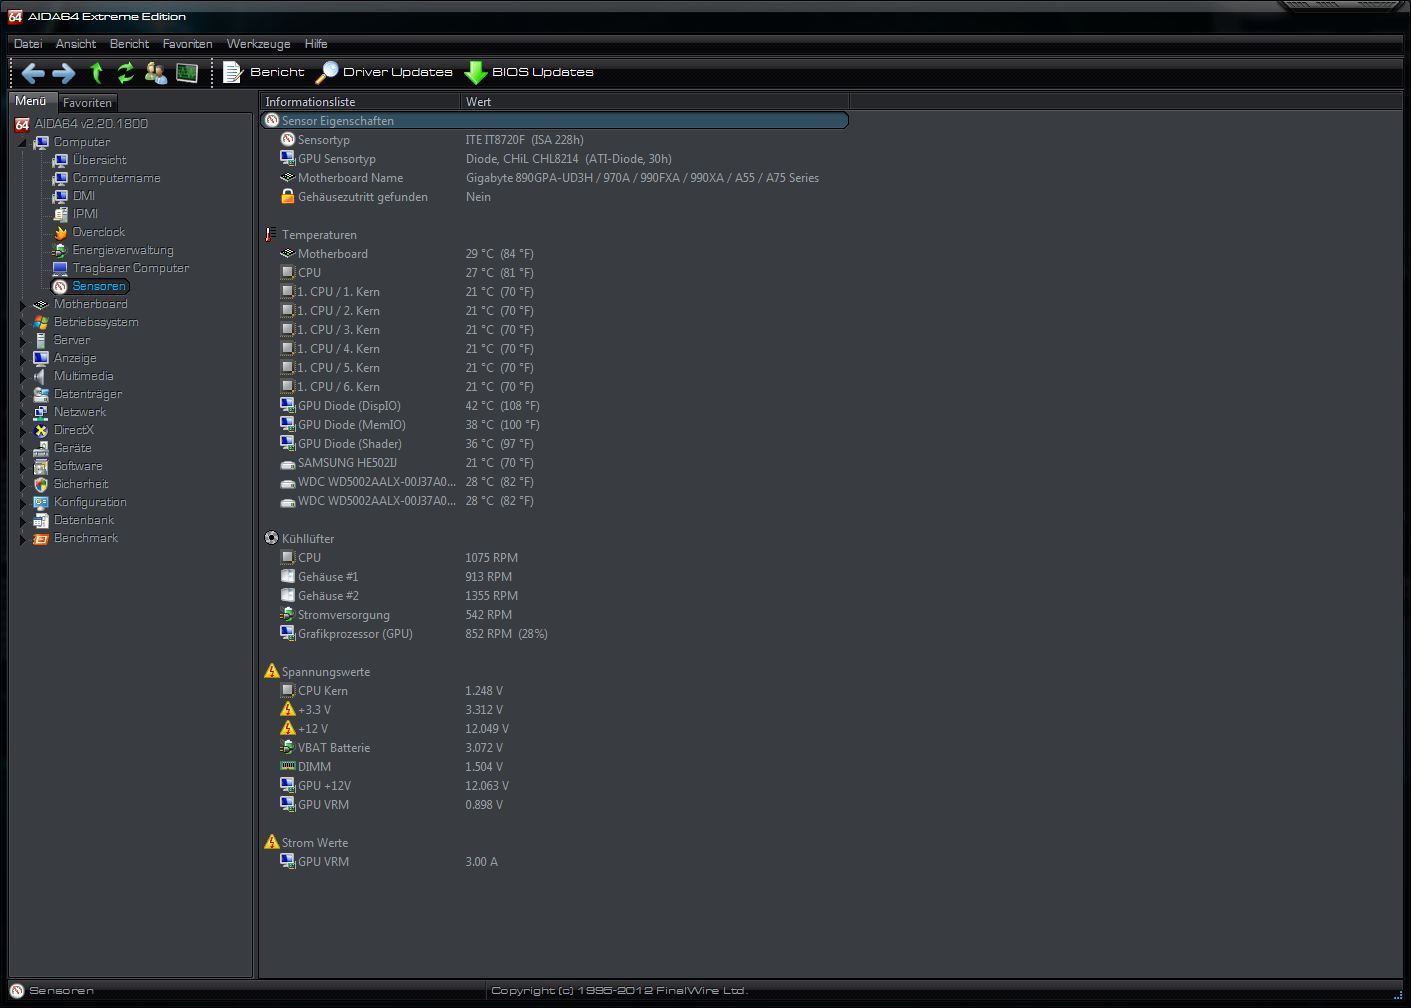Click the Gehäusezutritt gefunden lock icon
The width and height of the screenshot is (1411, 1008).
pos(288,196)
